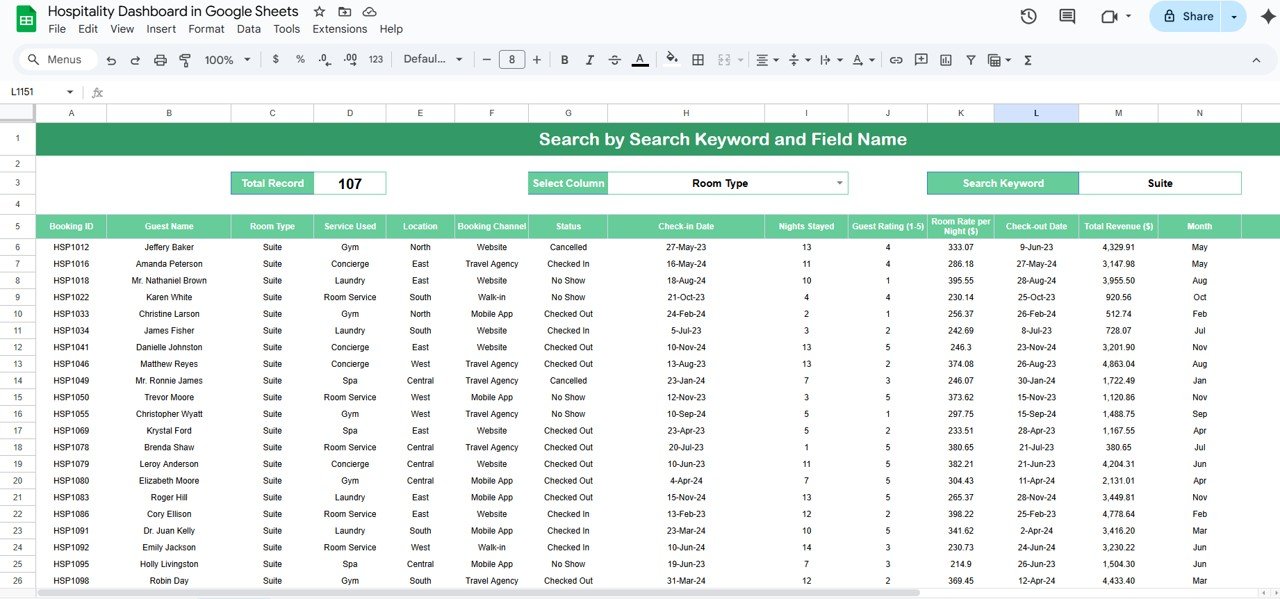This screenshot has height=599, width=1280.
Task: Expand the Name box dropdown arrow
Action: pos(70,92)
